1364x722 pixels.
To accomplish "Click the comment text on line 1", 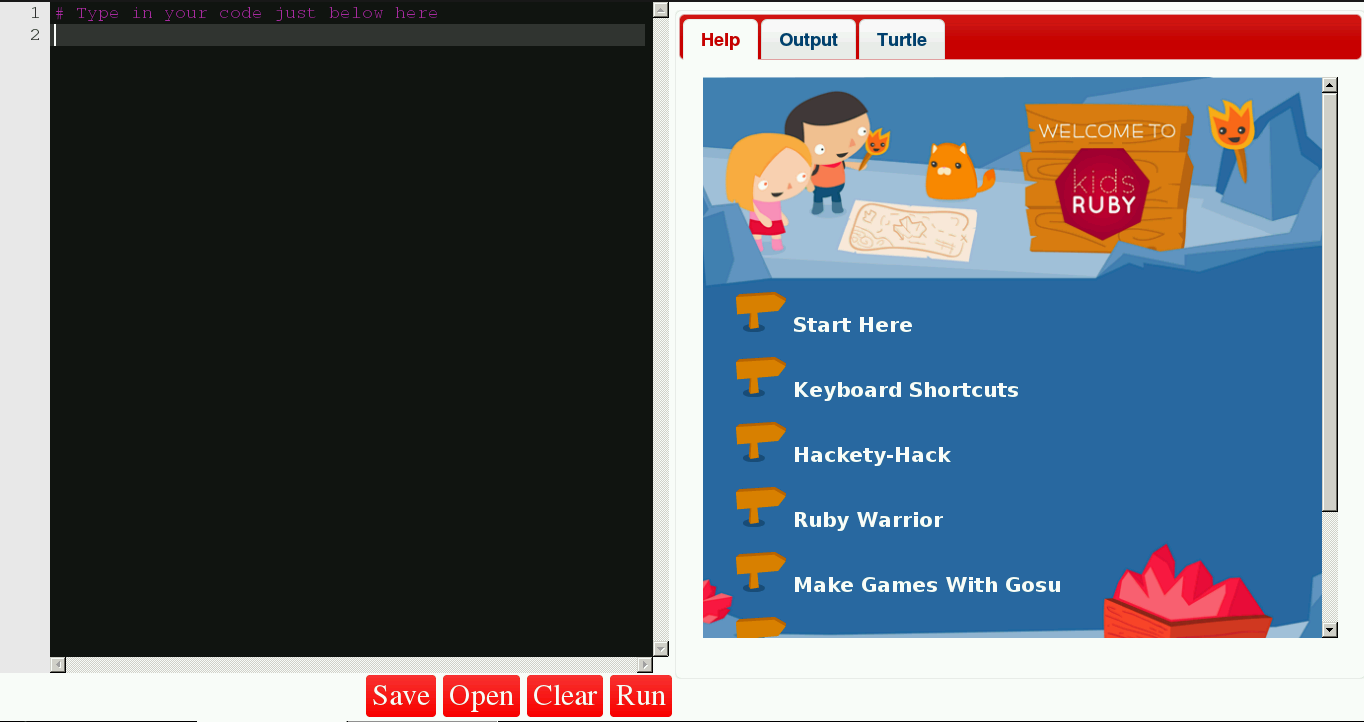I will tap(246, 13).
